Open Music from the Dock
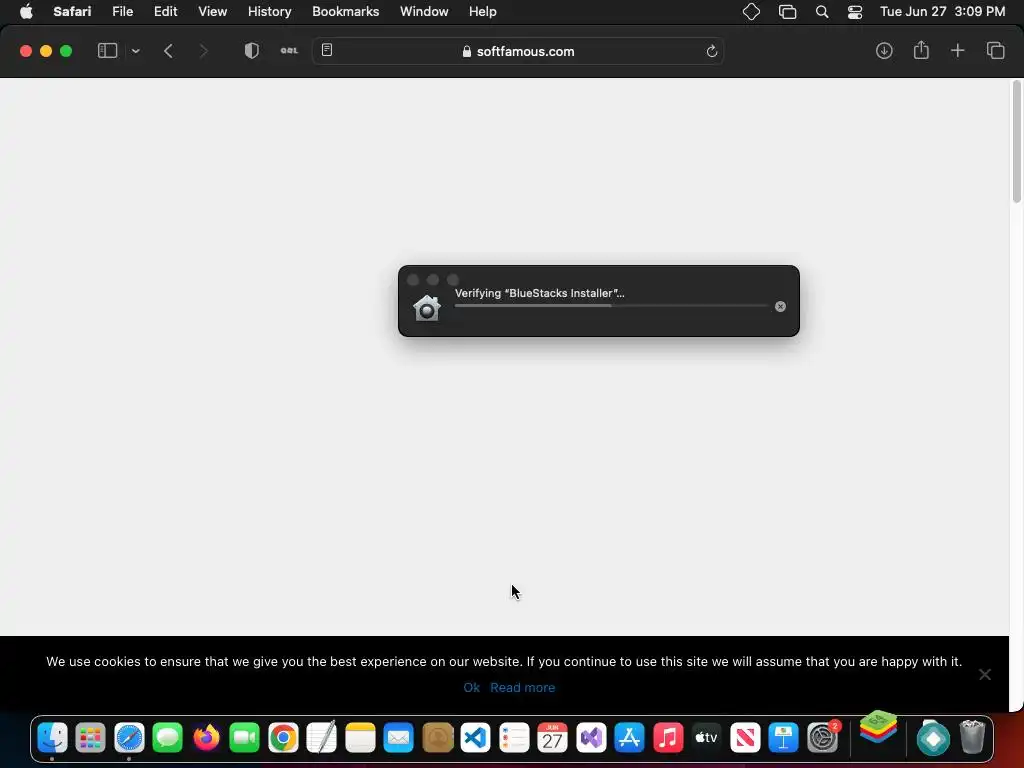 [668, 738]
